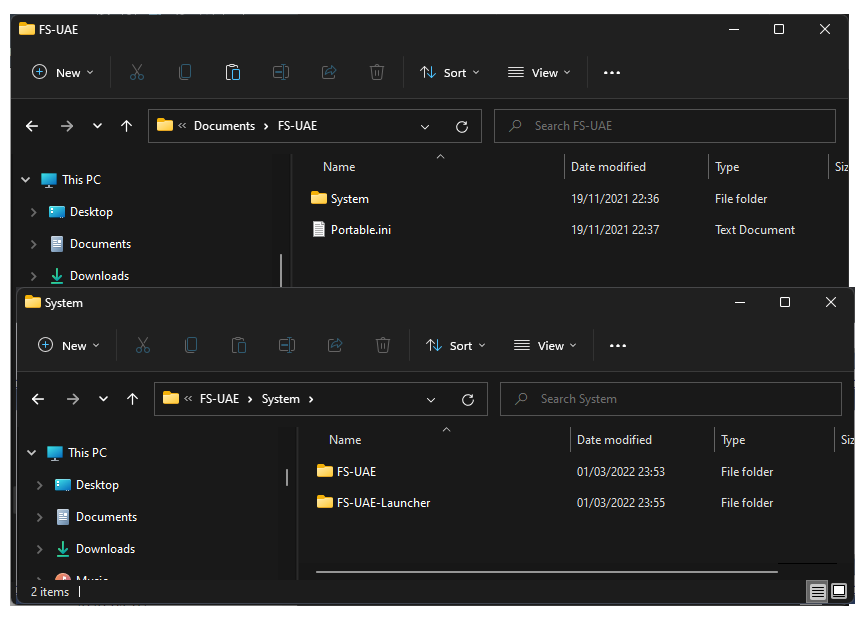862x624 pixels.
Task: Expand address history dropdown in FS-UAE window
Action: pos(425,127)
